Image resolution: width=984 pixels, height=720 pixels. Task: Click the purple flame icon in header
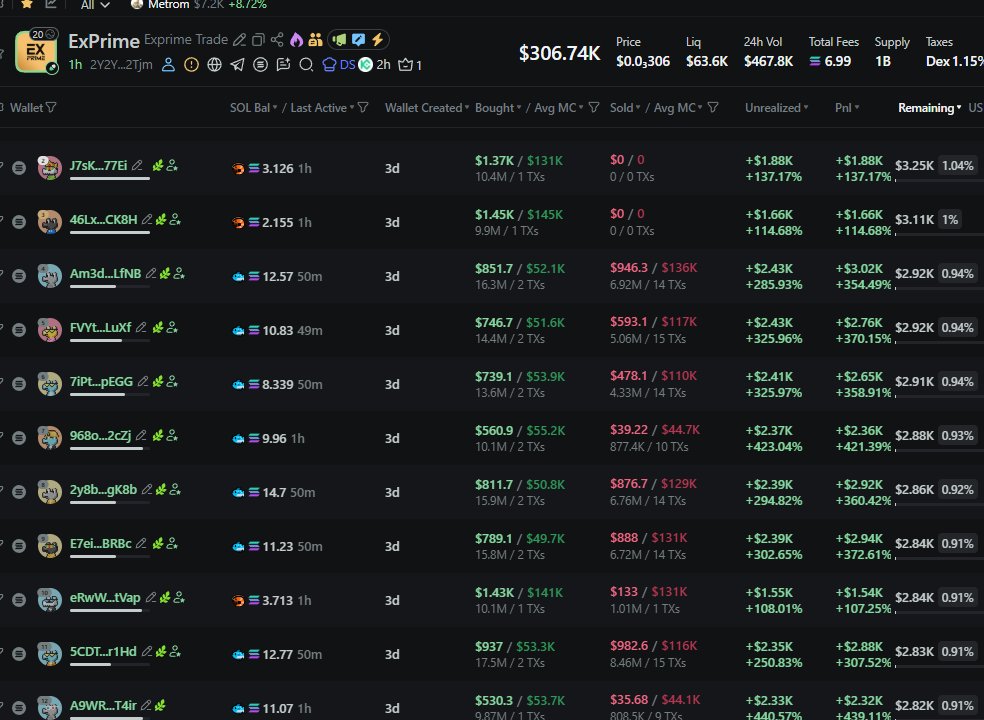[296, 40]
